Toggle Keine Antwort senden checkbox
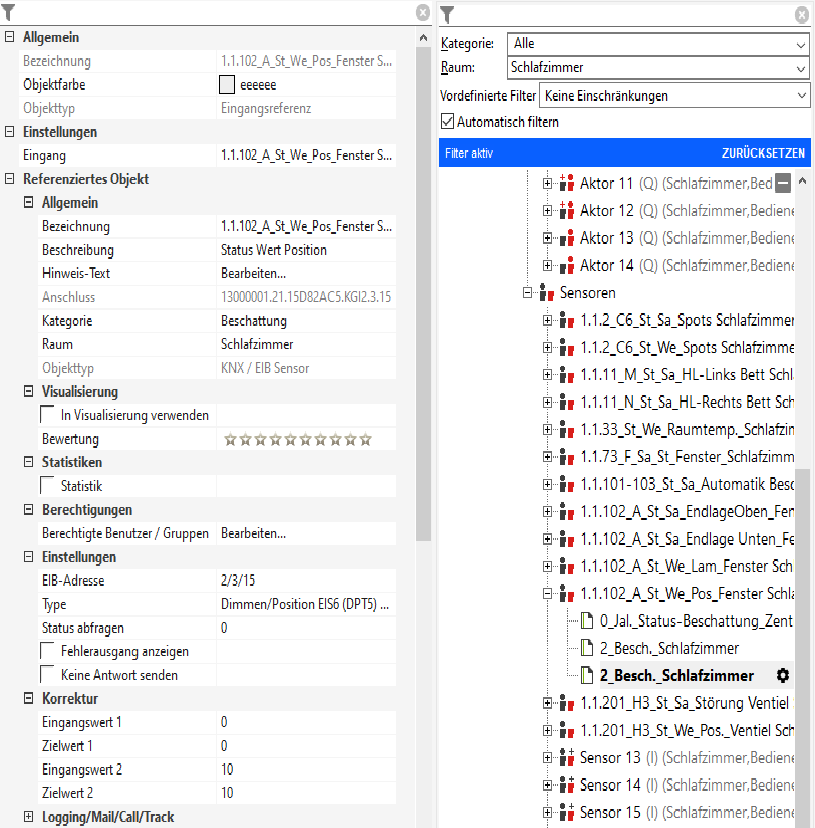Screen dimensions: 815x828 click(47, 674)
